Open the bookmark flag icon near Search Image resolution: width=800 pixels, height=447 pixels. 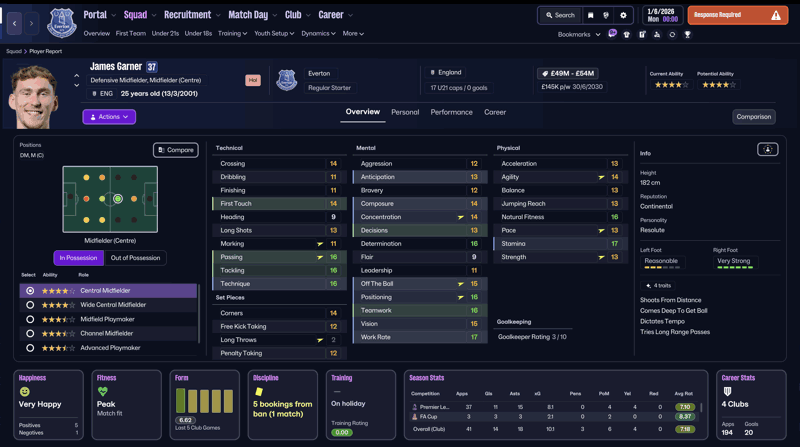tap(590, 15)
